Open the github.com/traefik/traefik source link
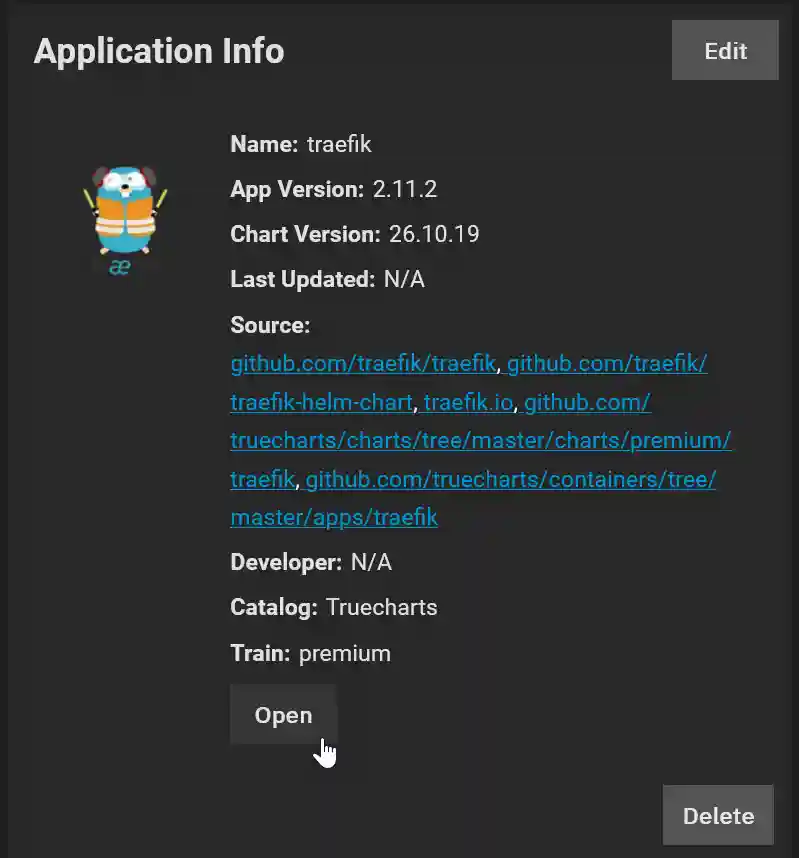 tap(362, 363)
